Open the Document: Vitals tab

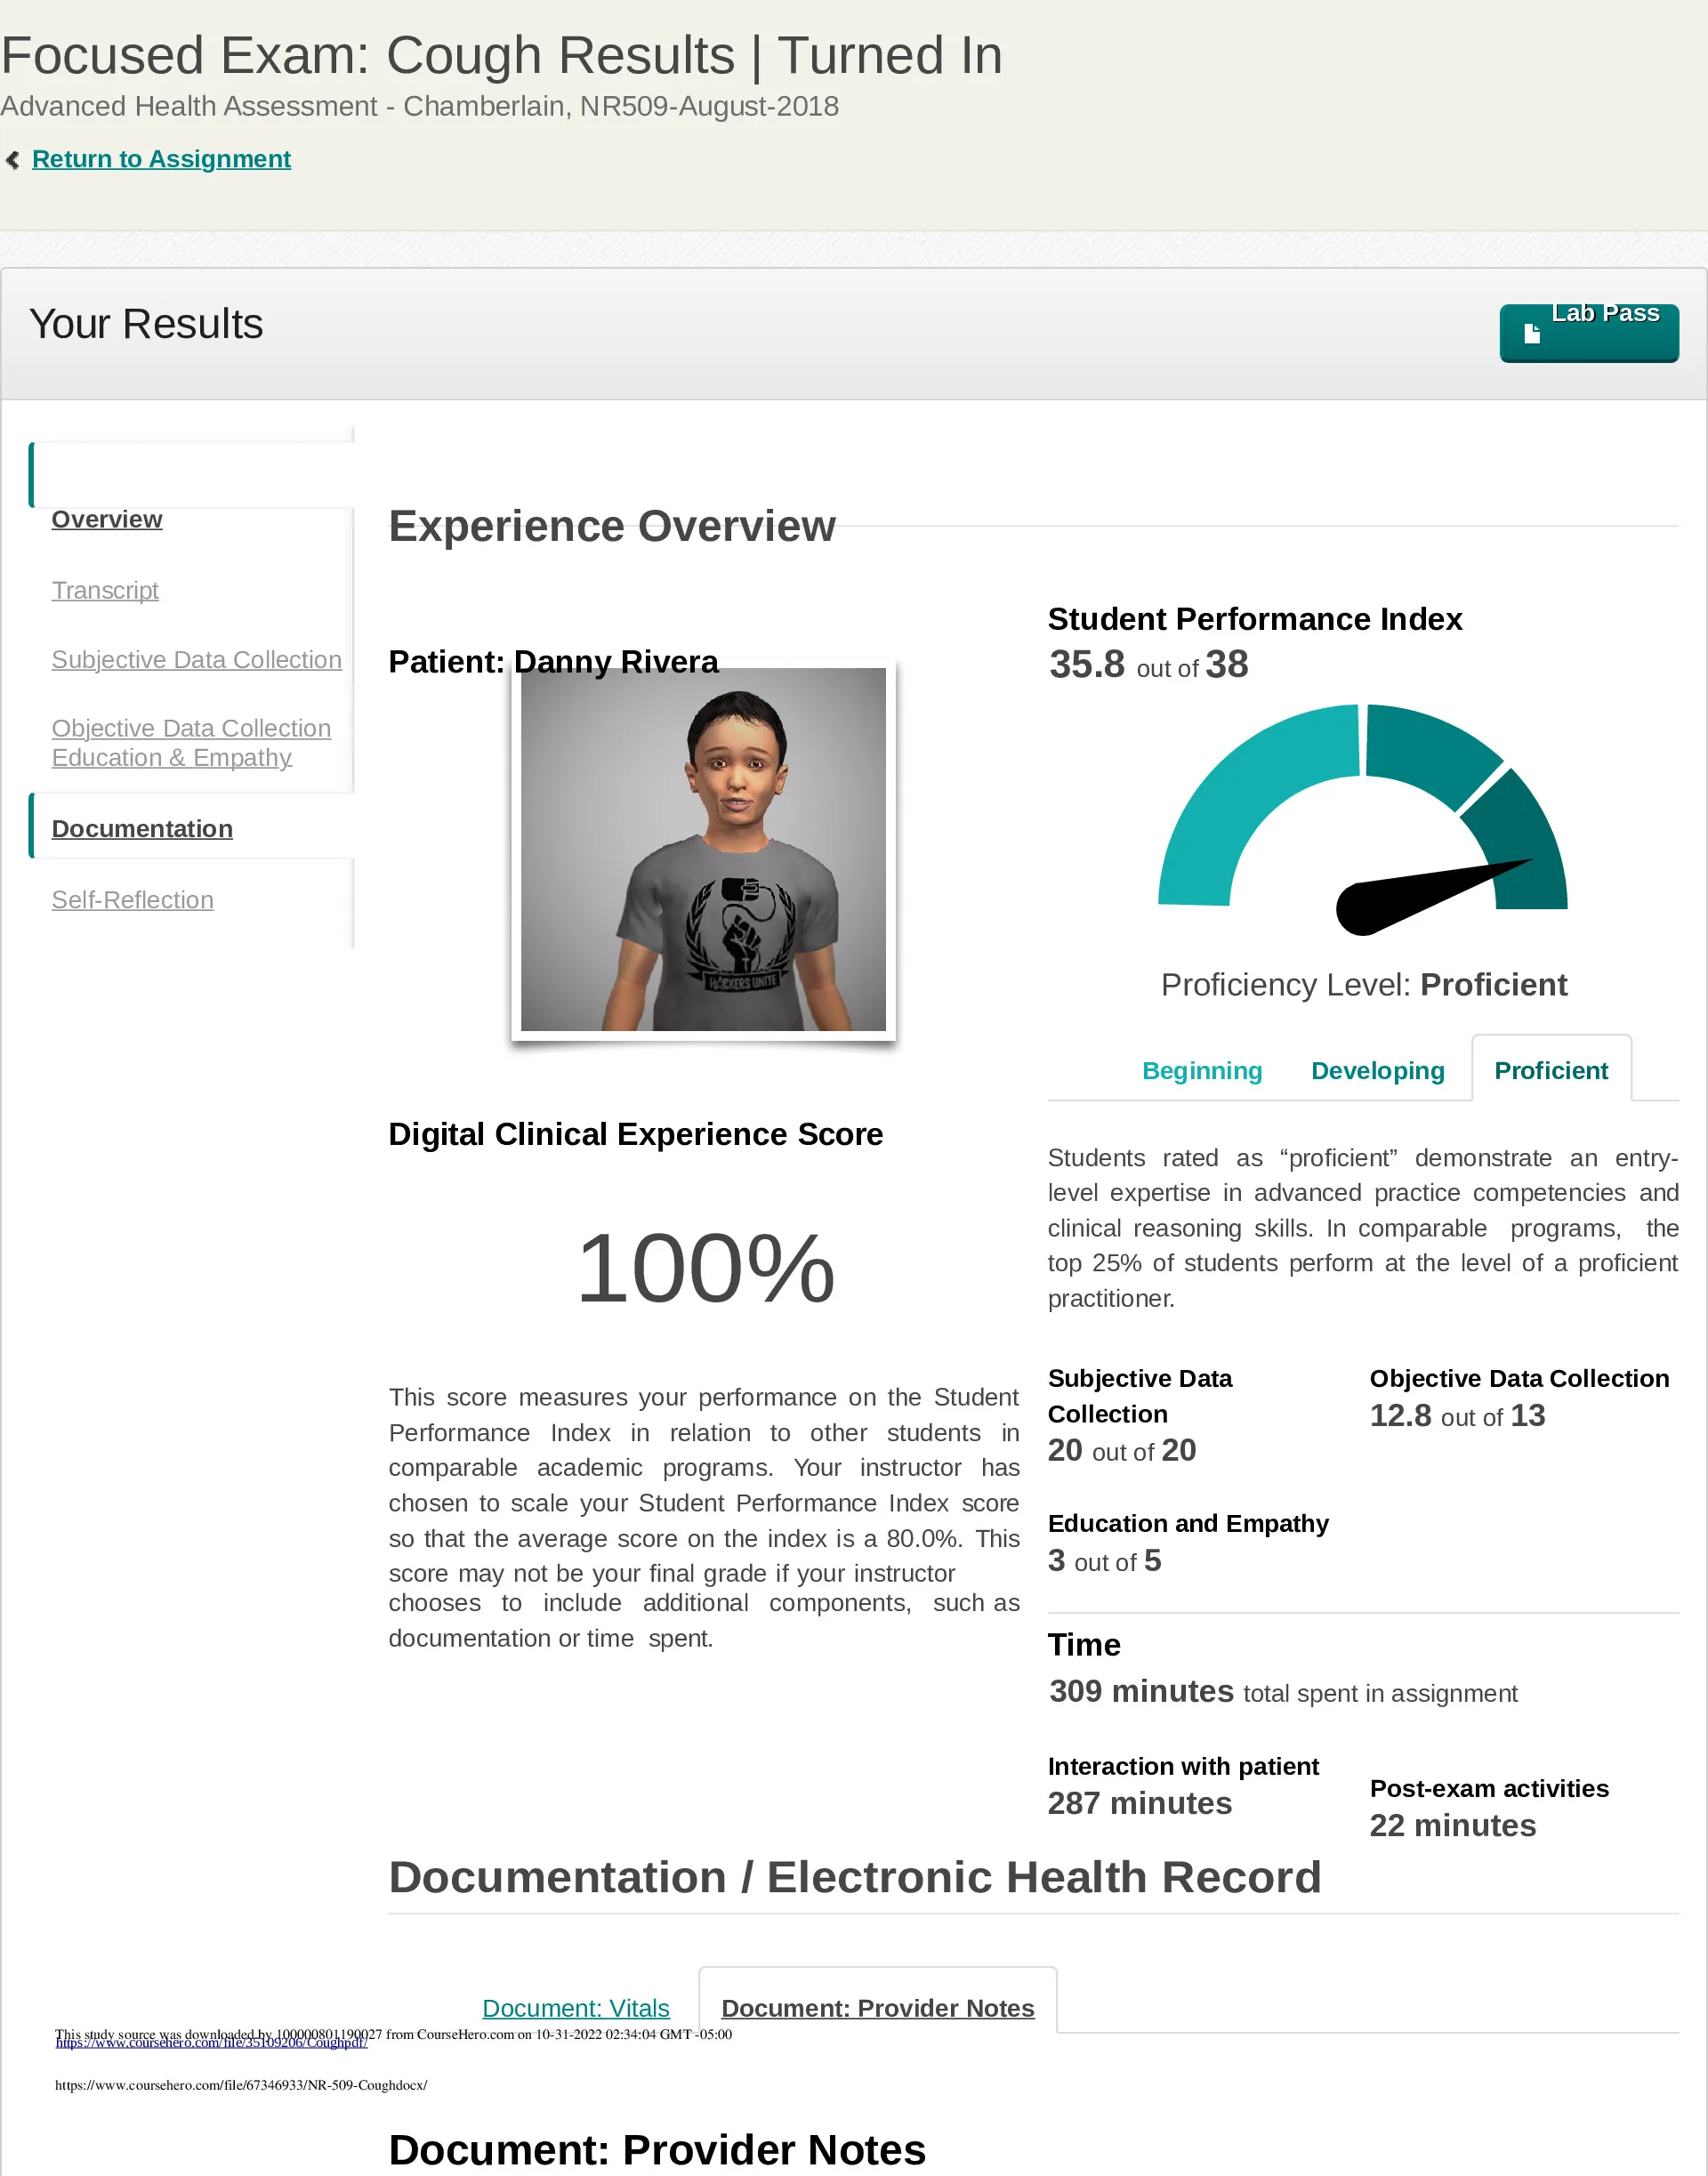[x=576, y=2008]
